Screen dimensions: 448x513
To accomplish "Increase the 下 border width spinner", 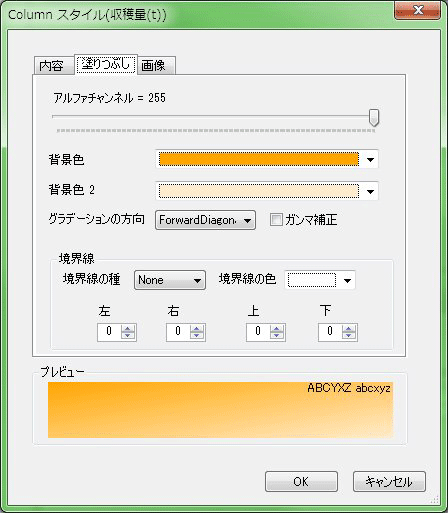I will click(x=349, y=328).
